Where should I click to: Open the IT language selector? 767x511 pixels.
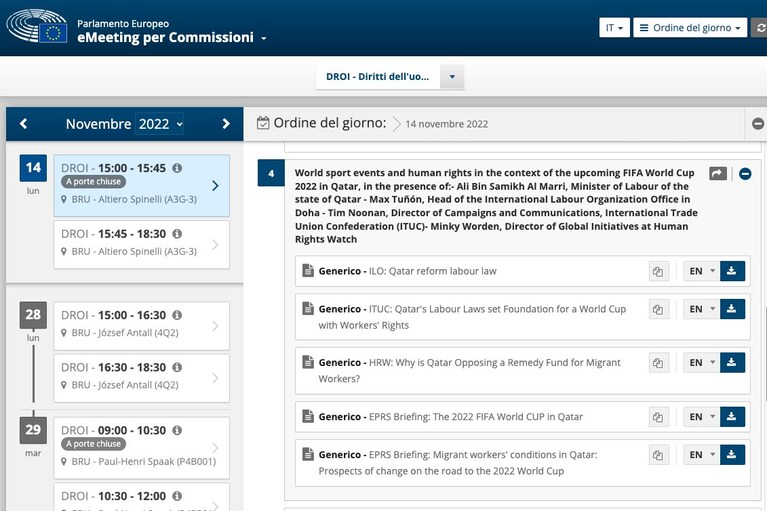[614, 28]
